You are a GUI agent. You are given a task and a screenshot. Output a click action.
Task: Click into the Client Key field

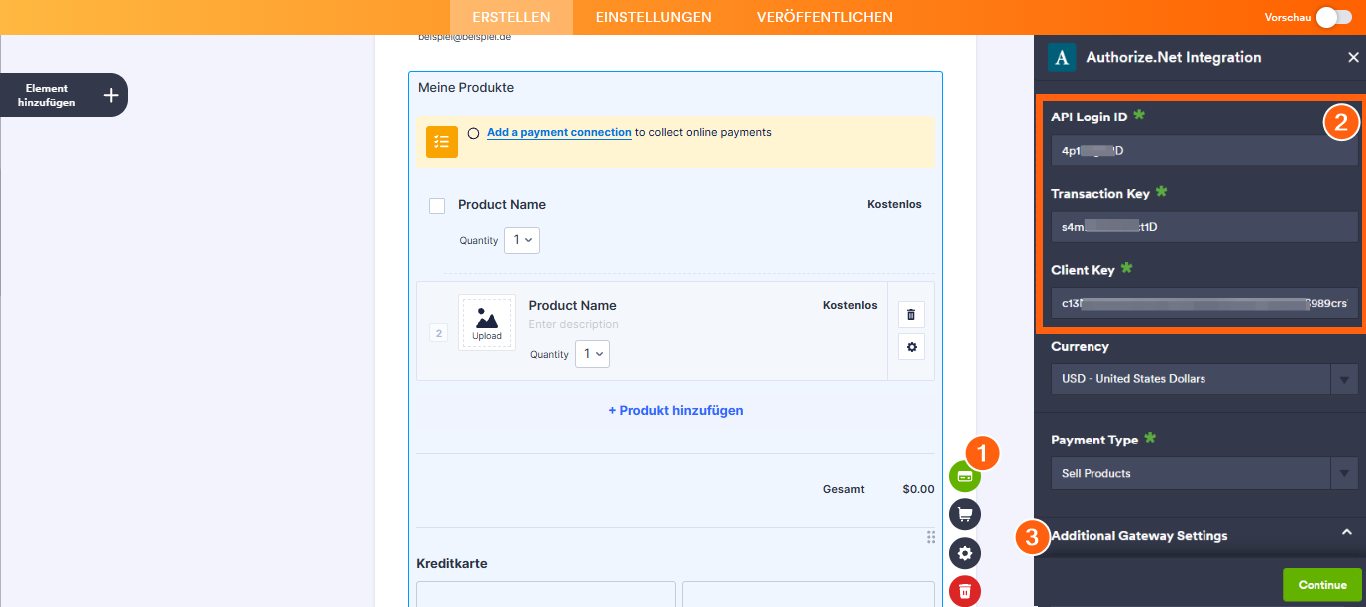click(1204, 303)
